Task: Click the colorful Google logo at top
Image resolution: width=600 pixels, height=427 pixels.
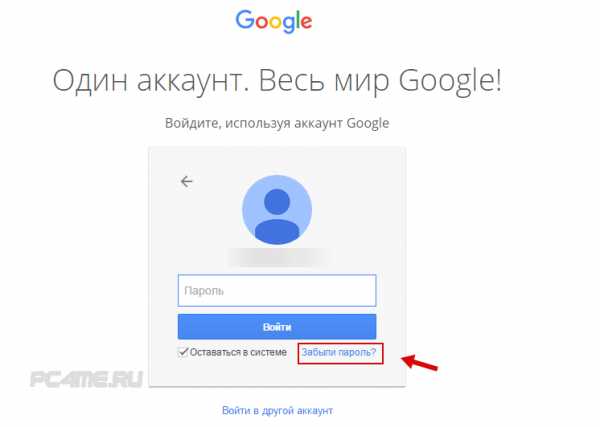Action: coord(274,22)
